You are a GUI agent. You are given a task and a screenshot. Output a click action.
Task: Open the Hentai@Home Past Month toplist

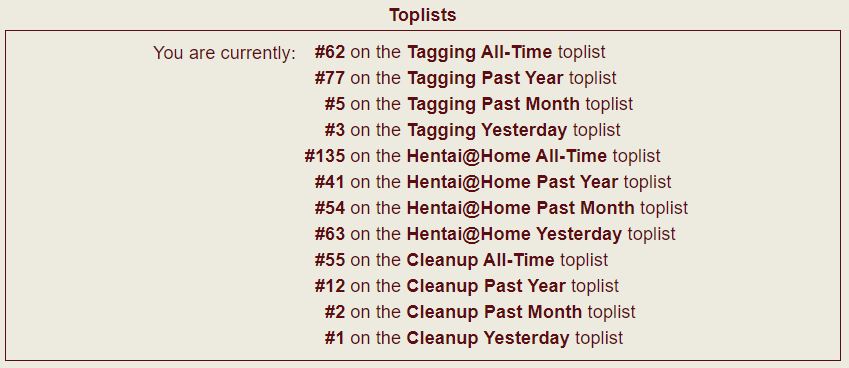point(520,208)
